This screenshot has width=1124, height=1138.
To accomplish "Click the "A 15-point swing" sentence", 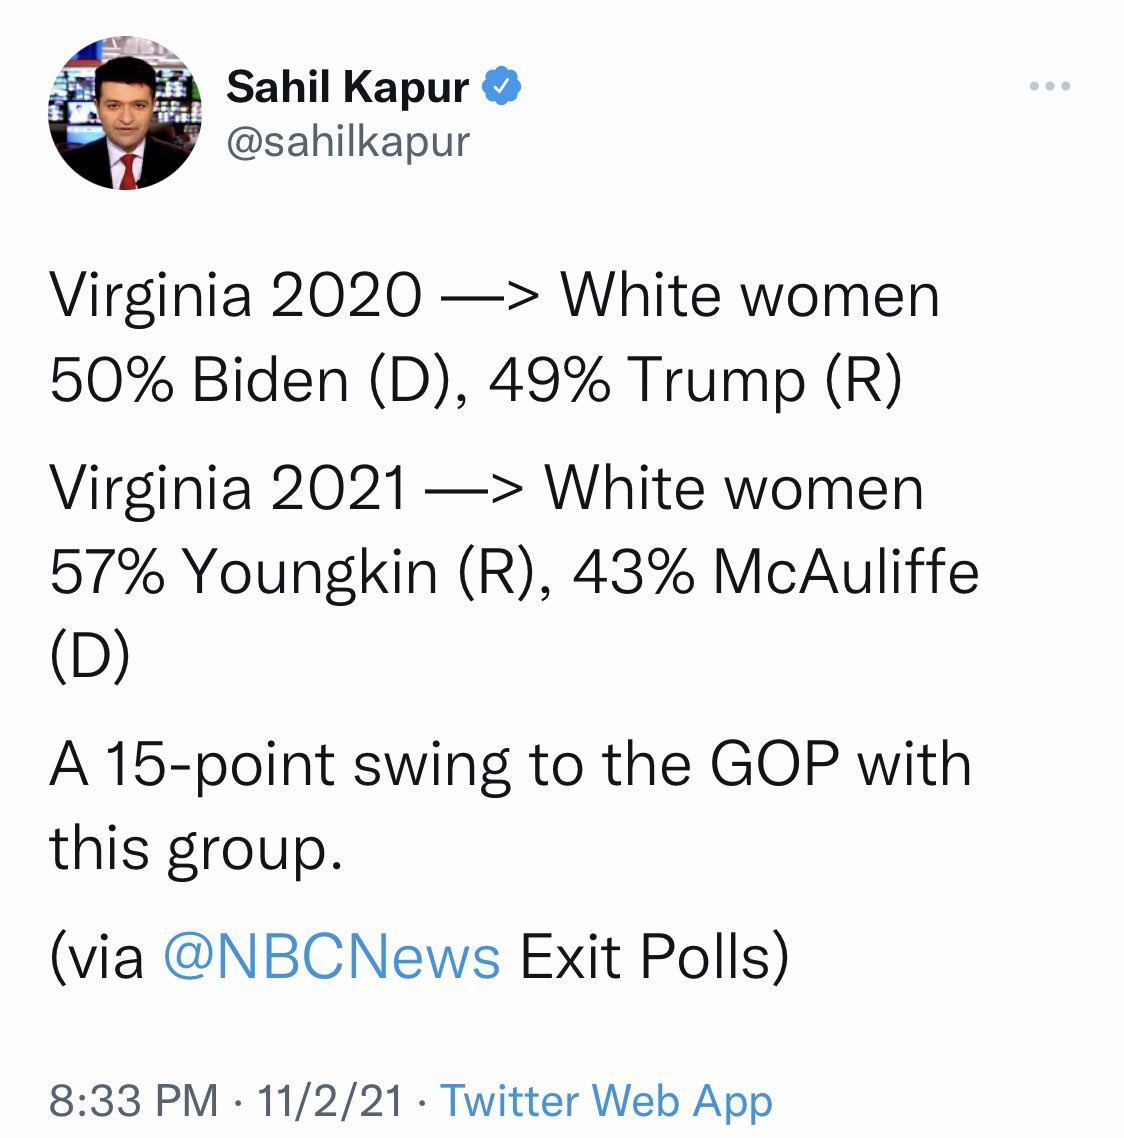I will pos(510,806).
